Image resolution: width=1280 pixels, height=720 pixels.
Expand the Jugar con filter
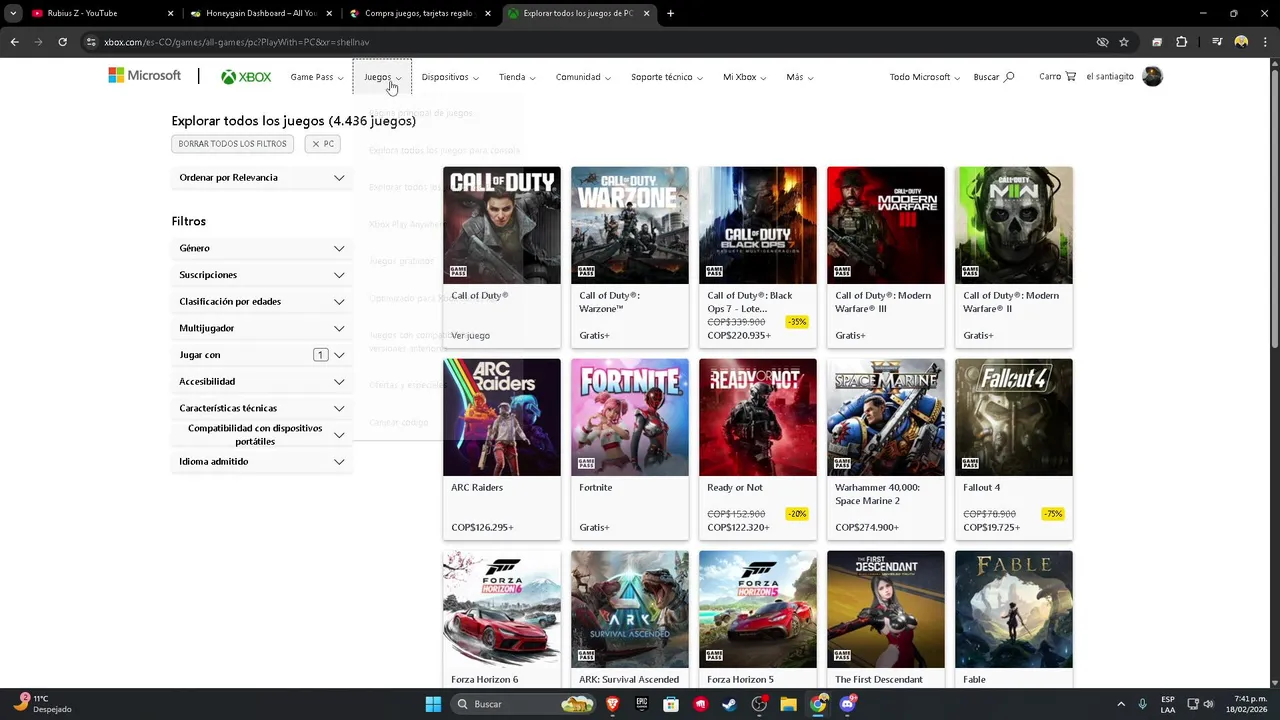[261, 355]
